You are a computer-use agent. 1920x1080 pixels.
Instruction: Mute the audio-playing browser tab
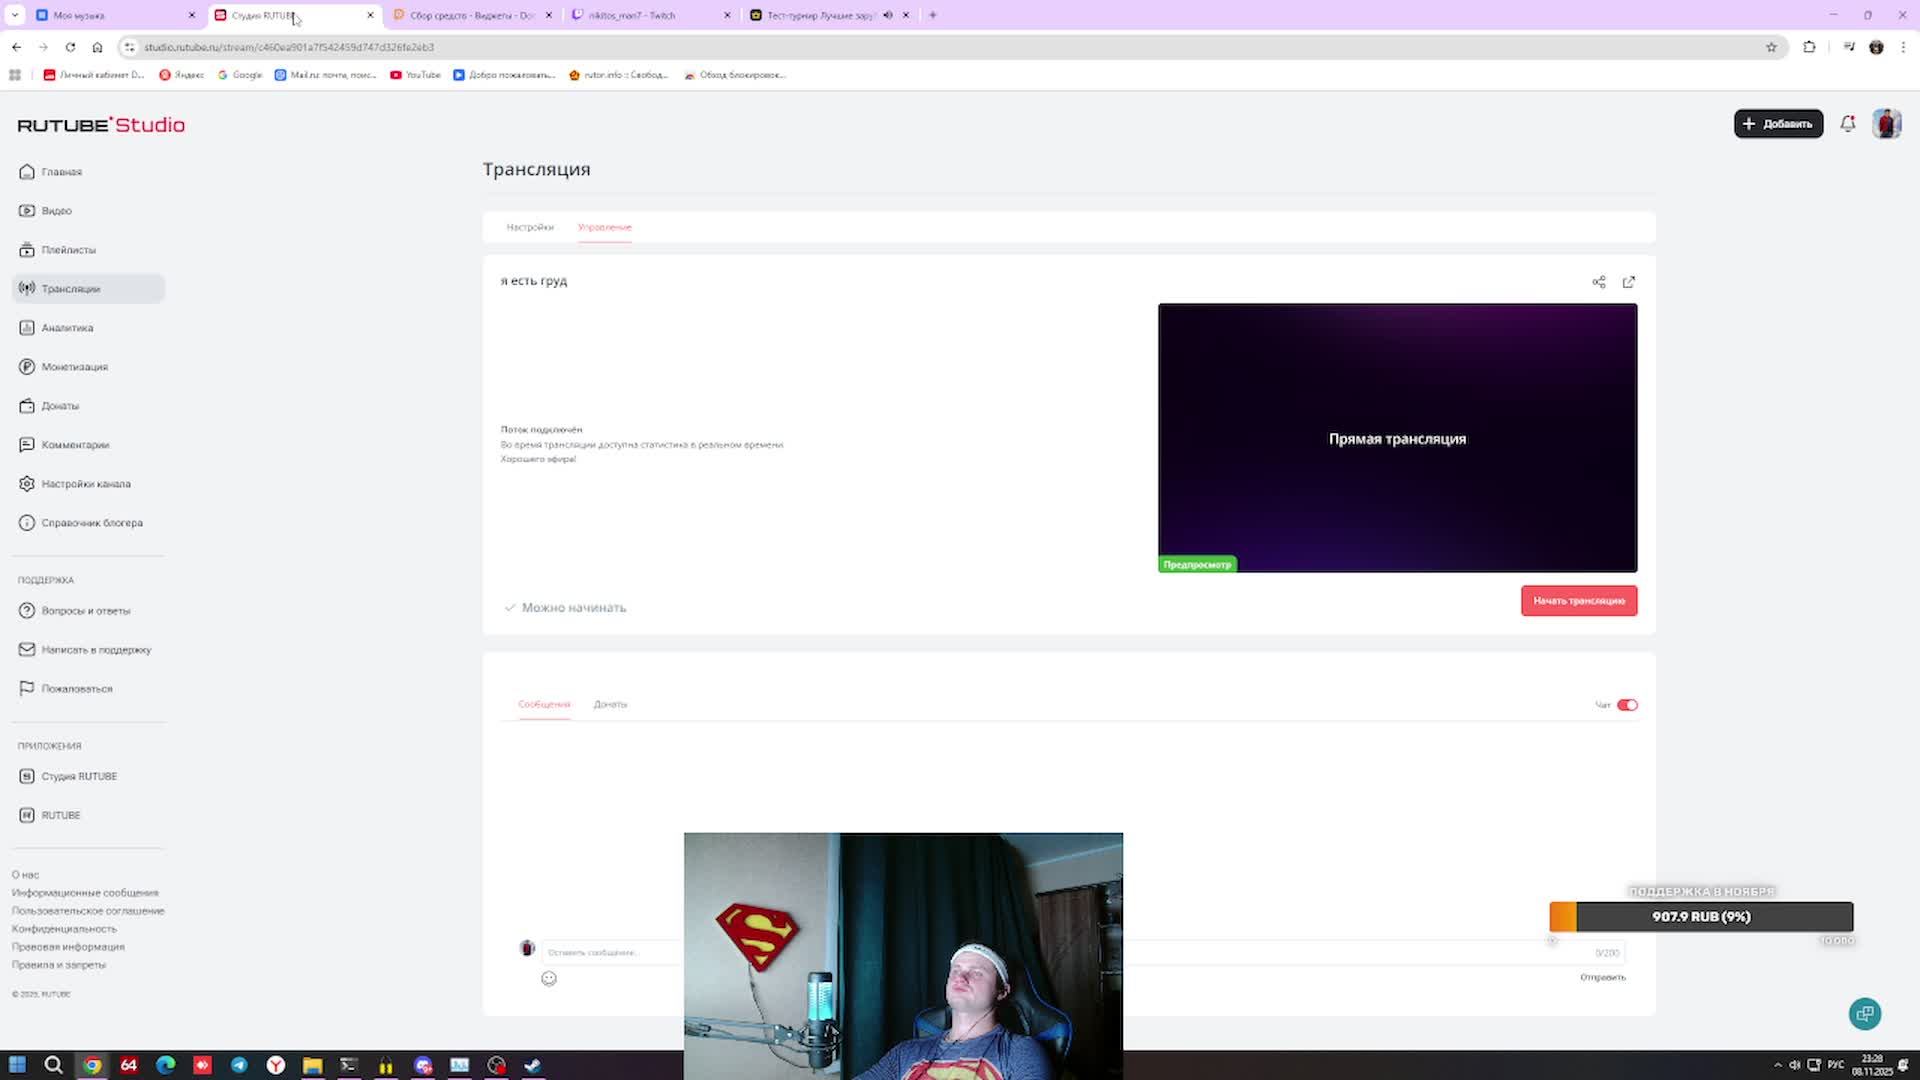887,15
